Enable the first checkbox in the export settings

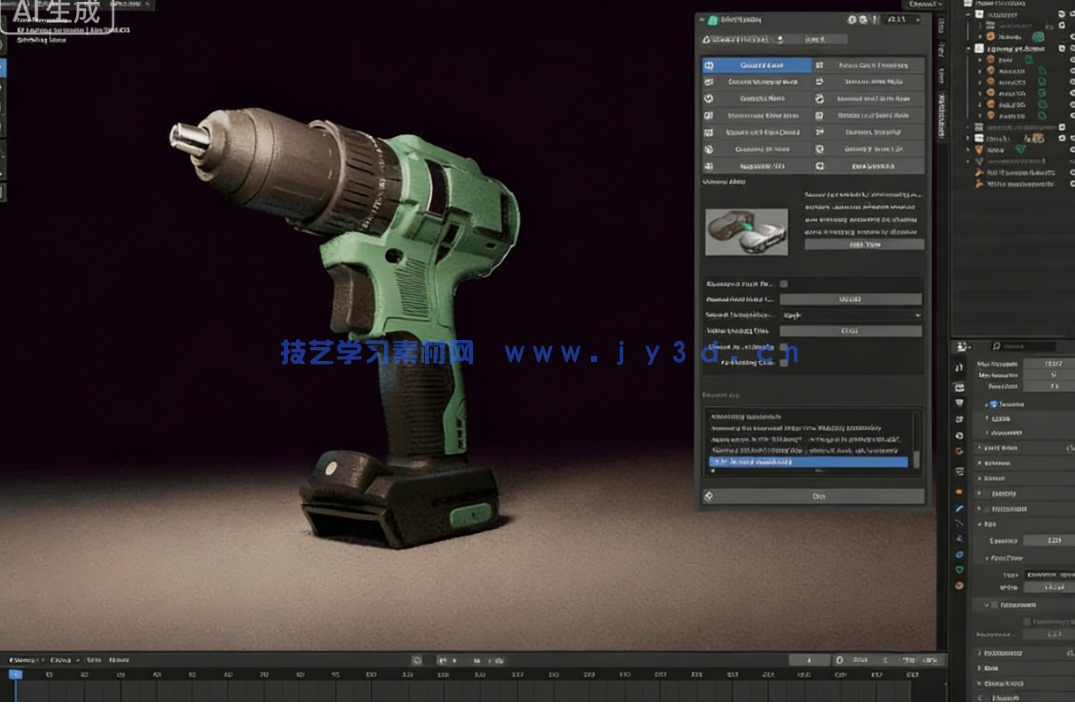tap(784, 283)
